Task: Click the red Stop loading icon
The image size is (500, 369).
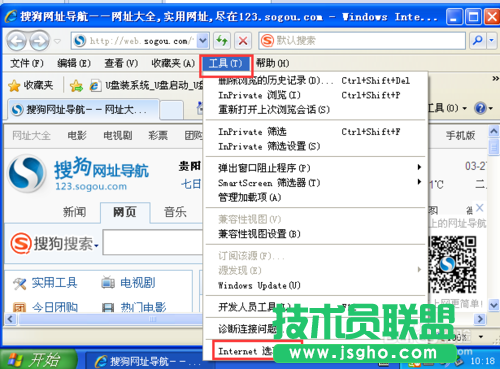Action: pyautogui.click(x=243, y=41)
